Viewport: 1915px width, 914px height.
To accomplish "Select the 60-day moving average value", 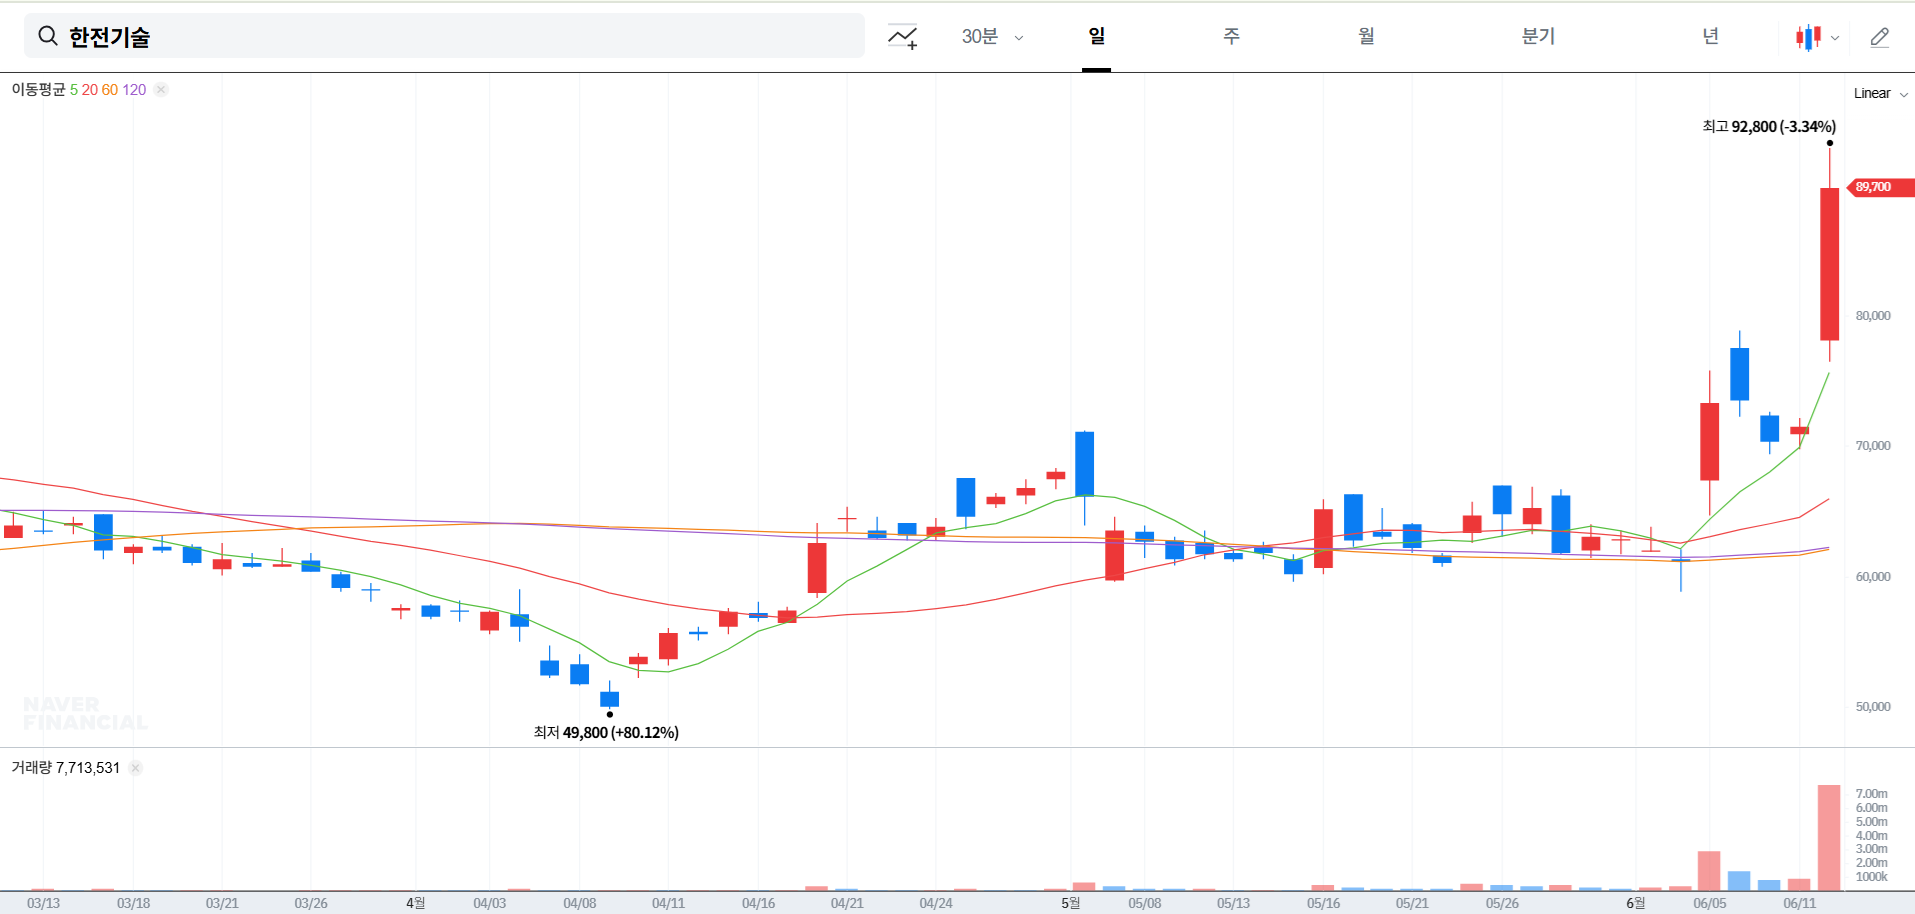I will click(x=110, y=89).
